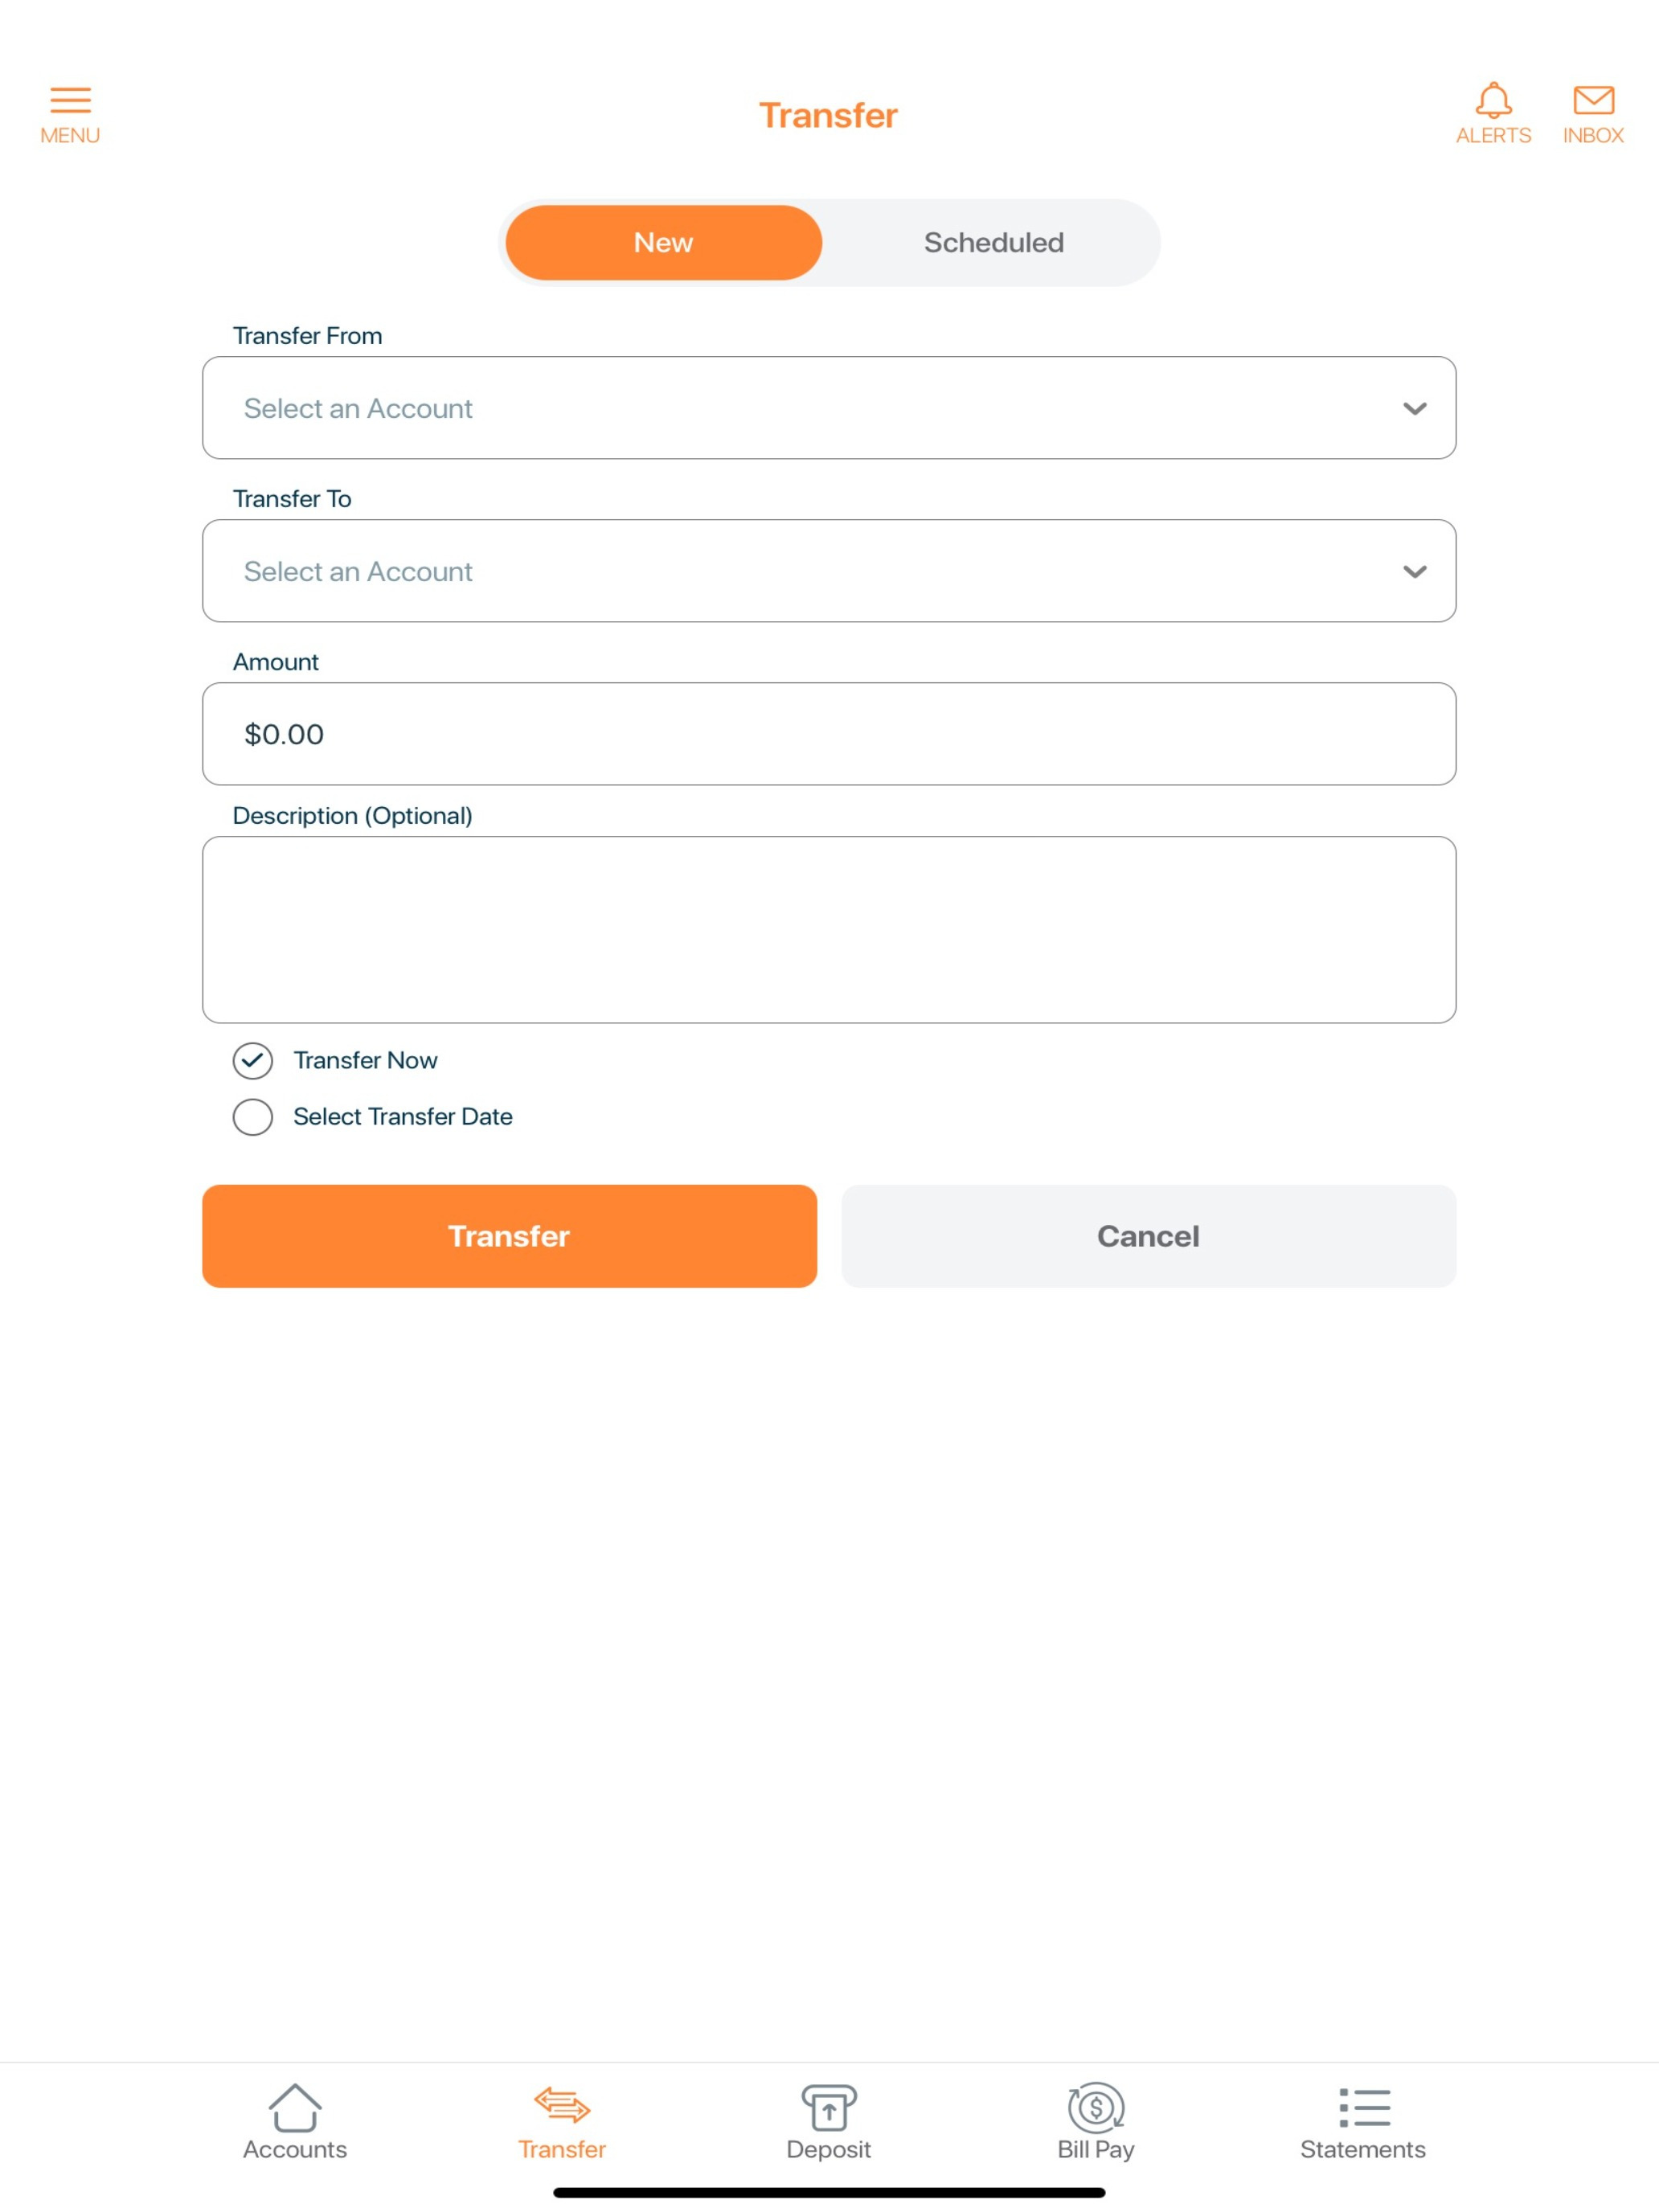
Task: Open the Statements list icon
Action: [x=1364, y=2107]
